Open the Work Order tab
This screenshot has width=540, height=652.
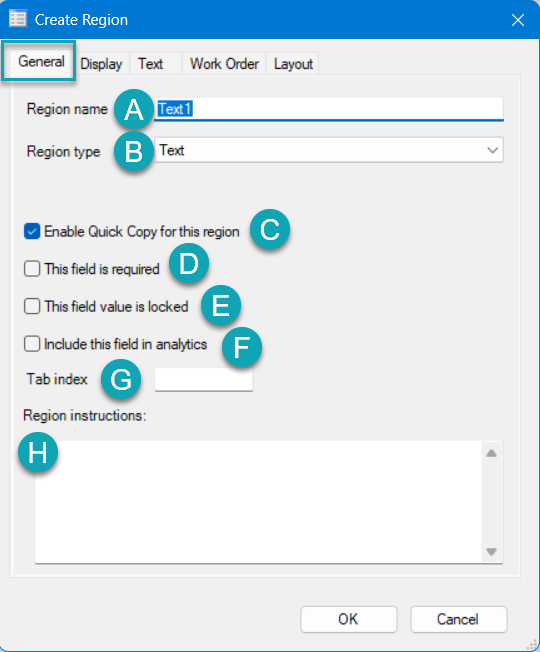coord(224,64)
